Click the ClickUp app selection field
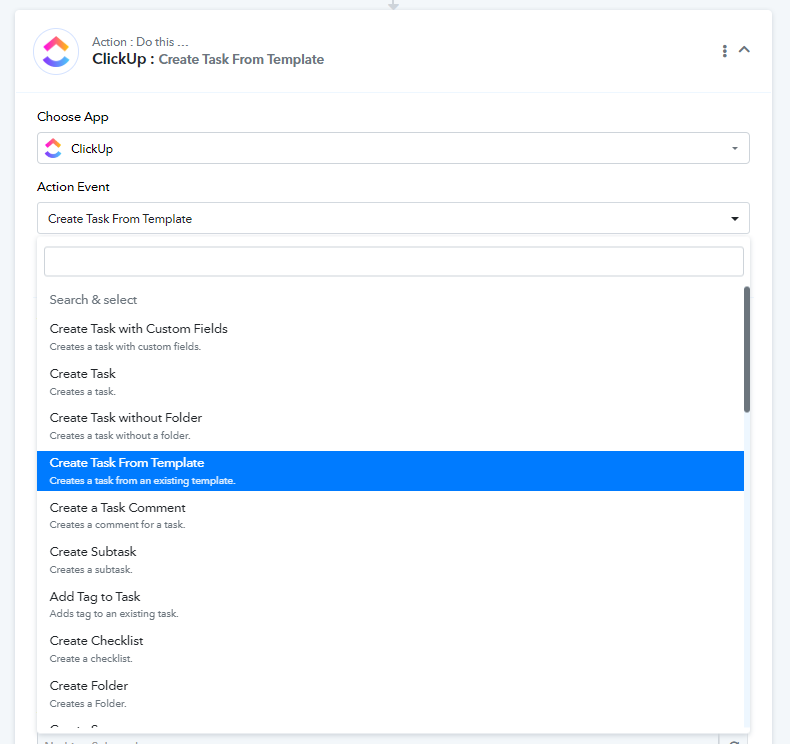 (393, 148)
